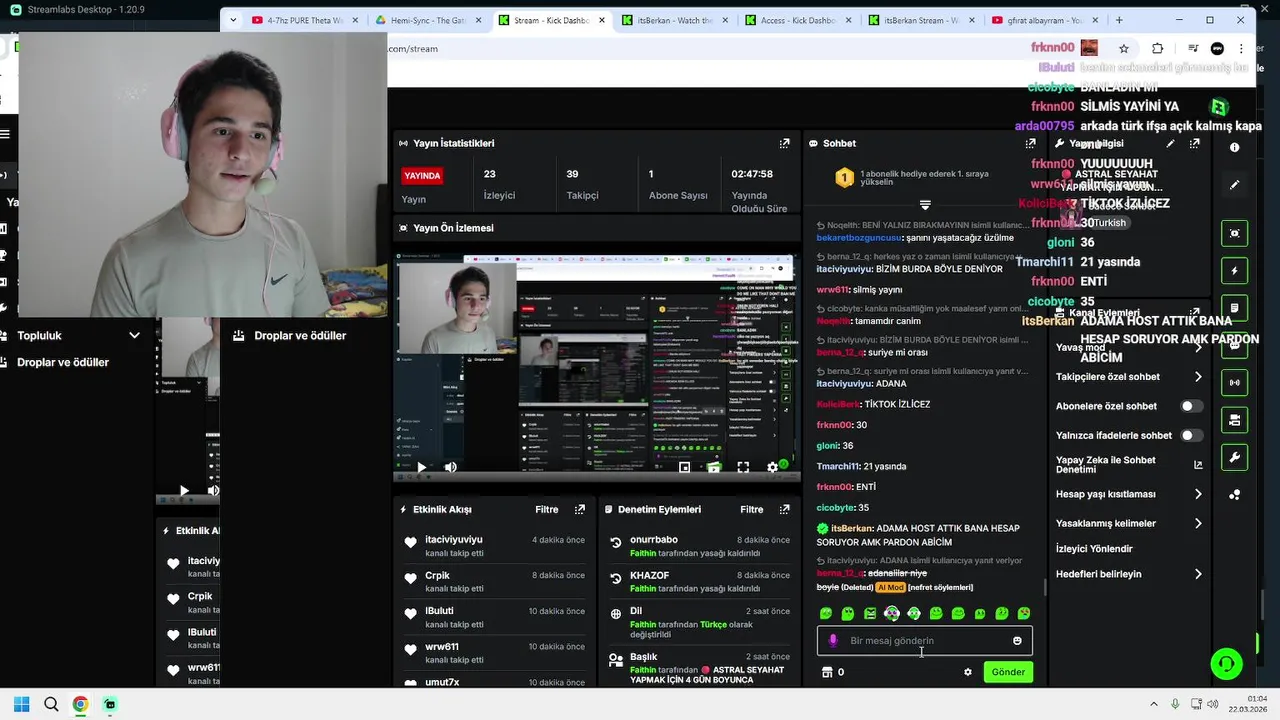Click the pencil edit icon in the right sidebar
This screenshot has width=1280, height=720.
tap(1234, 185)
